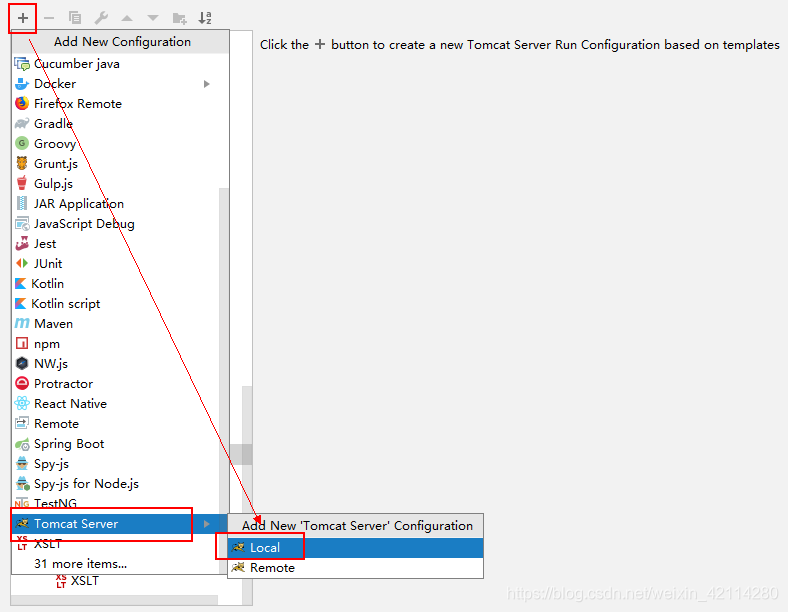Pick Spy-js for Node.js icon
Screen dimensions: 788x612
point(22,483)
